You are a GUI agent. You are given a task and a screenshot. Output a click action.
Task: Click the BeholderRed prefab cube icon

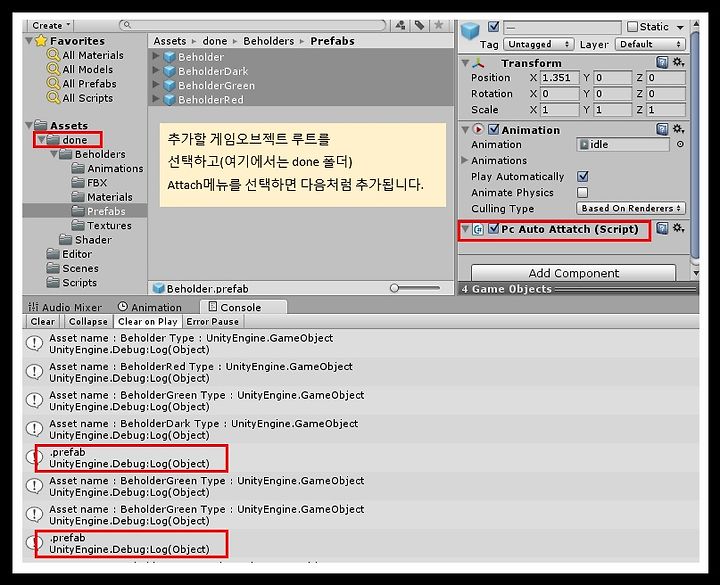(169, 100)
